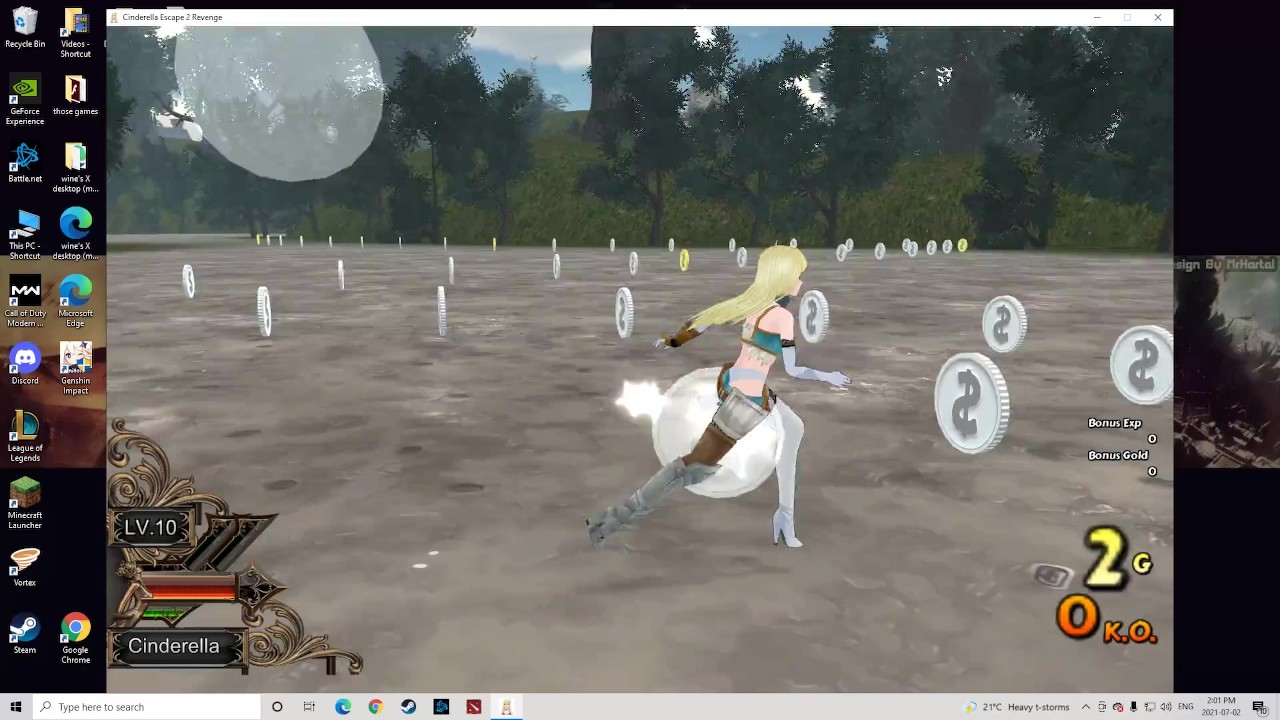The width and height of the screenshot is (1280, 720).
Task: Click the Bonus Gold label
Action: click(1118, 455)
